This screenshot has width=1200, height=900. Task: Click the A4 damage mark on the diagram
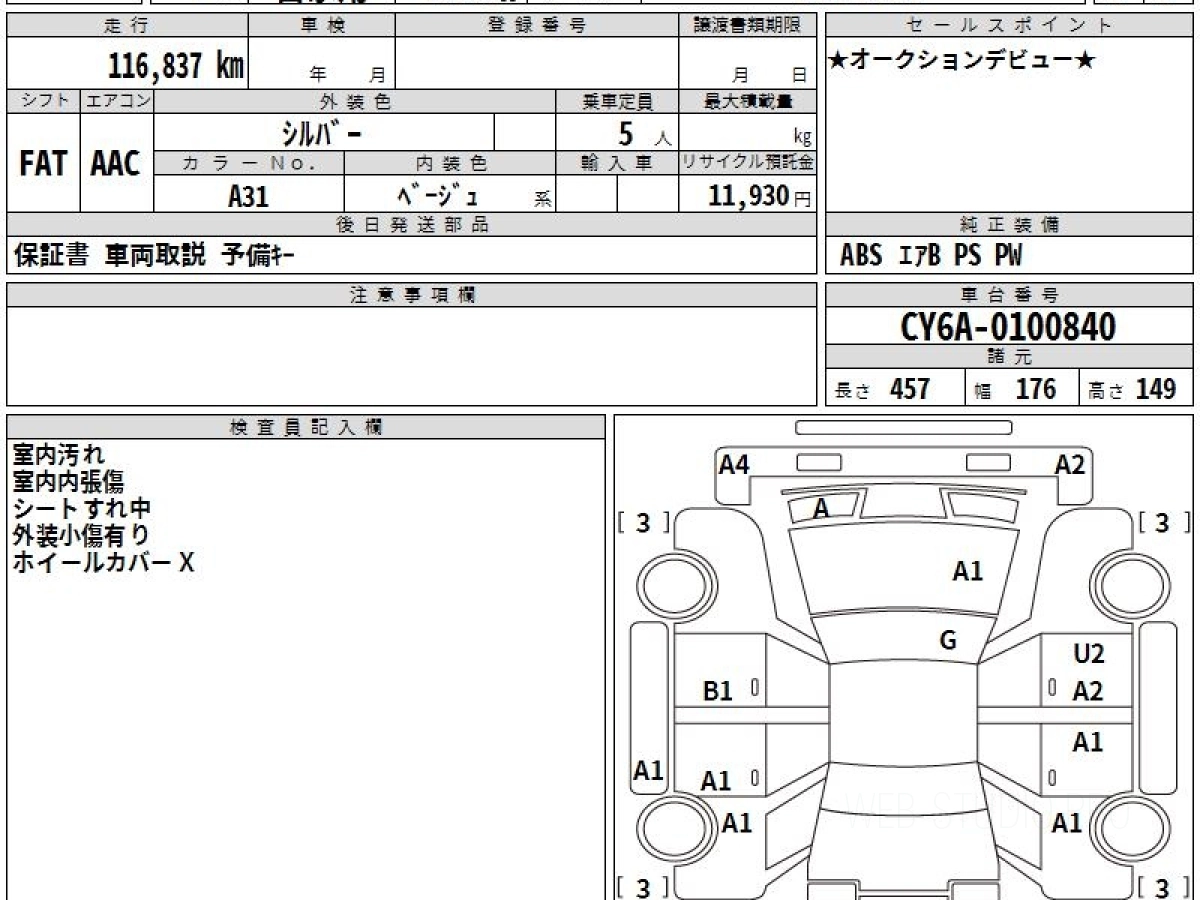pyautogui.click(x=734, y=464)
